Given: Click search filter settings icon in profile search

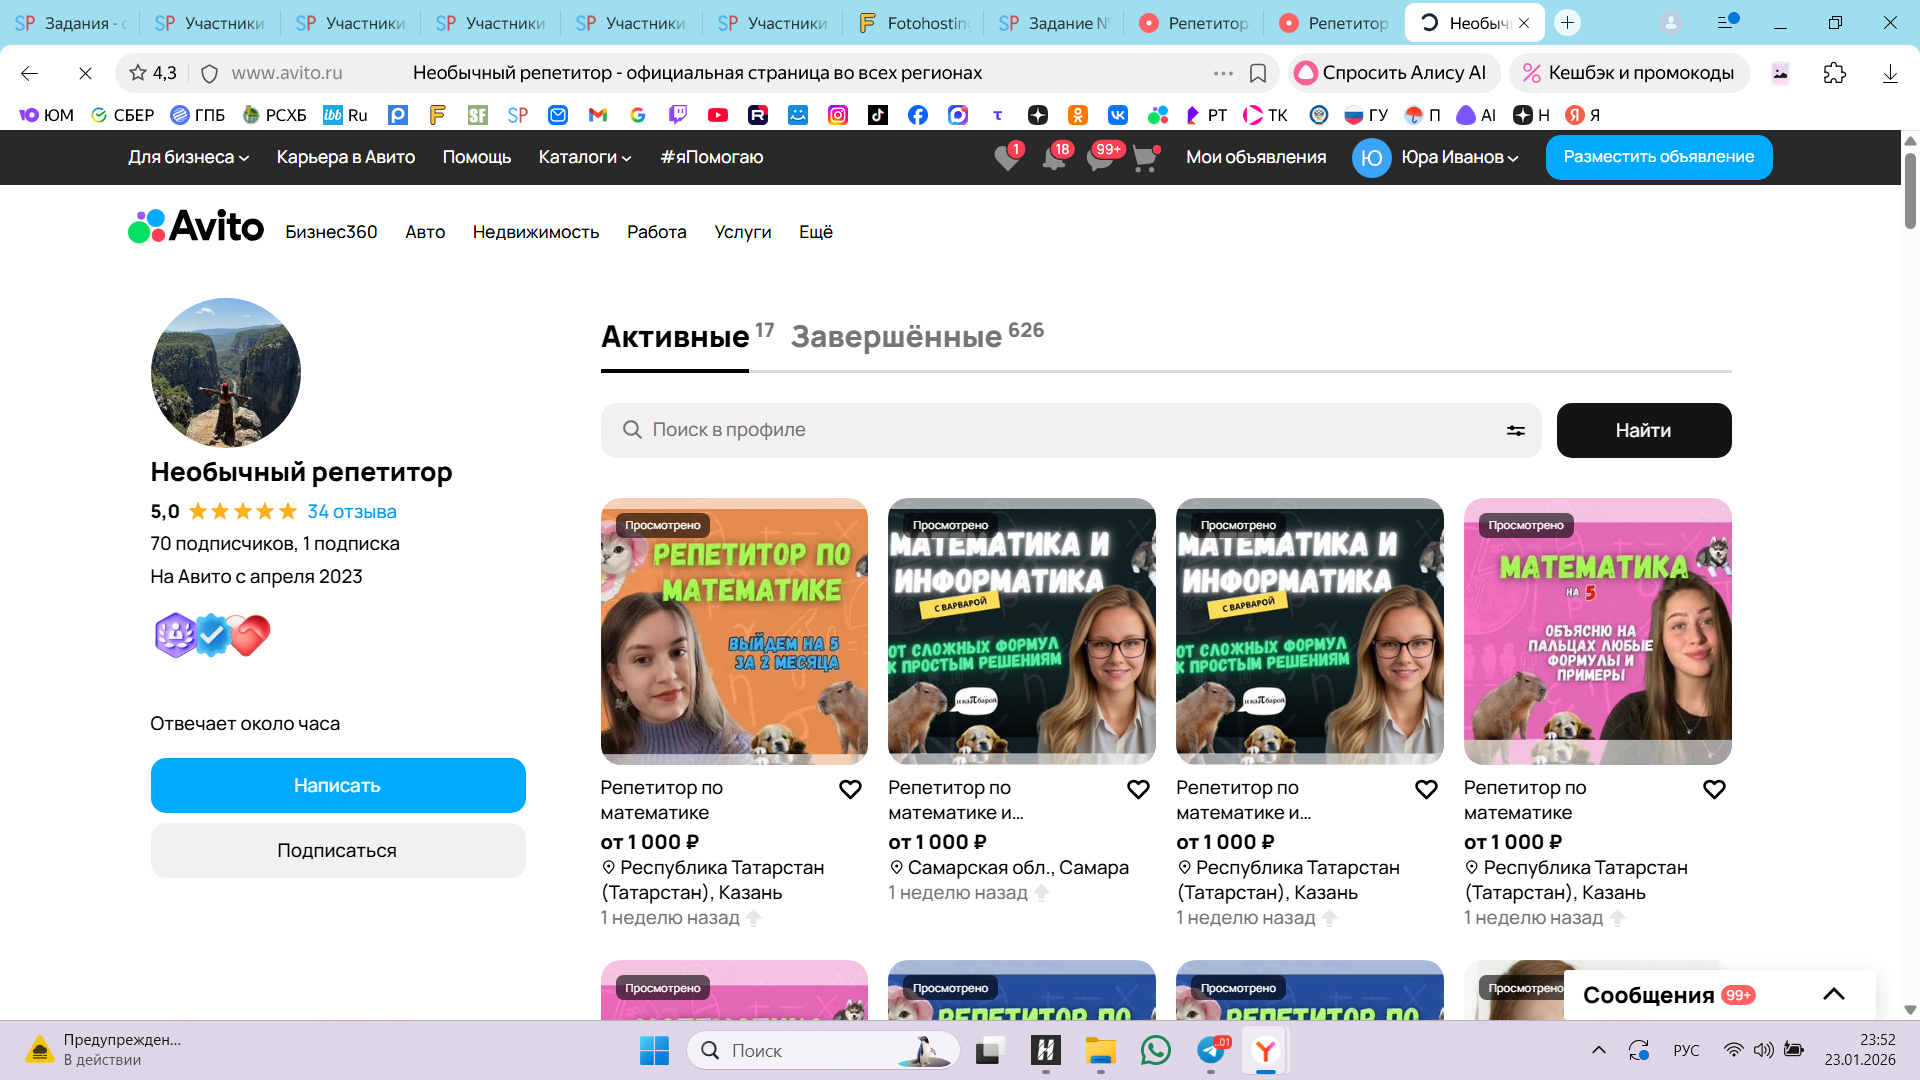Looking at the screenshot, I should [1515, 431].
